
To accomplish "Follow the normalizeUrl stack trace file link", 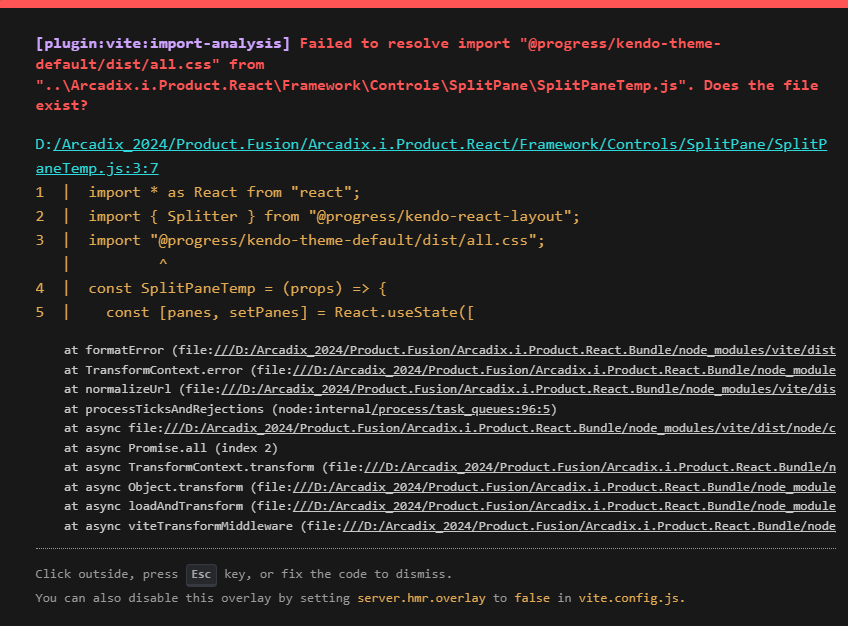I will (530, 387).
